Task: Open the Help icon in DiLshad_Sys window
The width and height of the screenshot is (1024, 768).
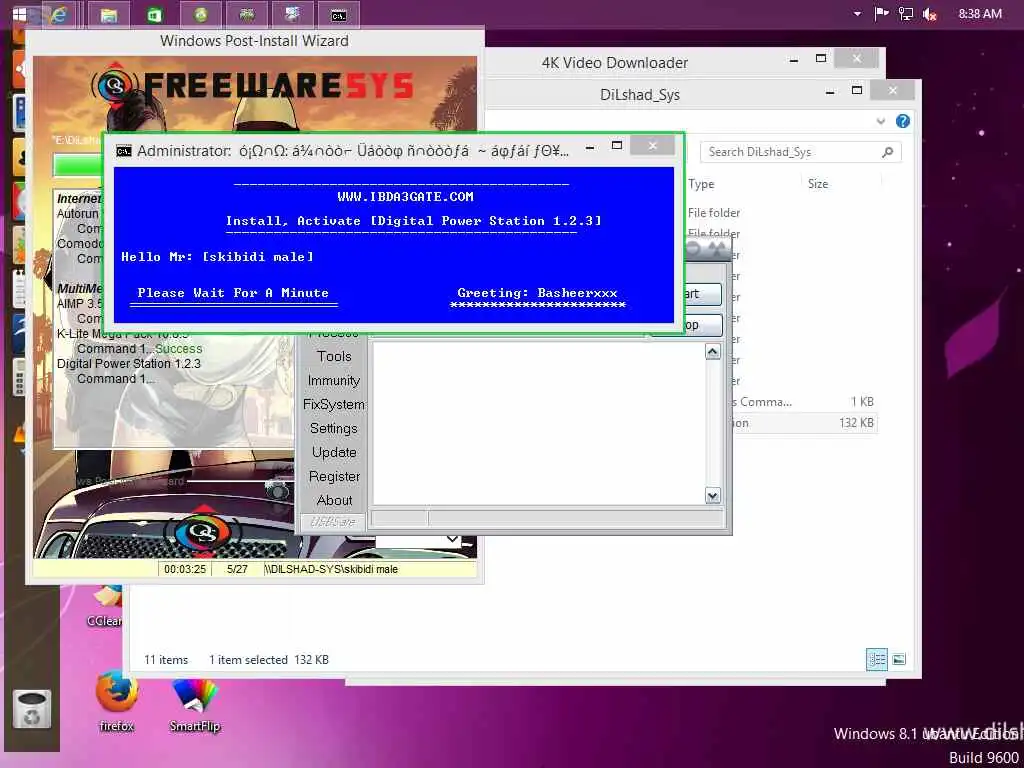Action: [903, 121]
